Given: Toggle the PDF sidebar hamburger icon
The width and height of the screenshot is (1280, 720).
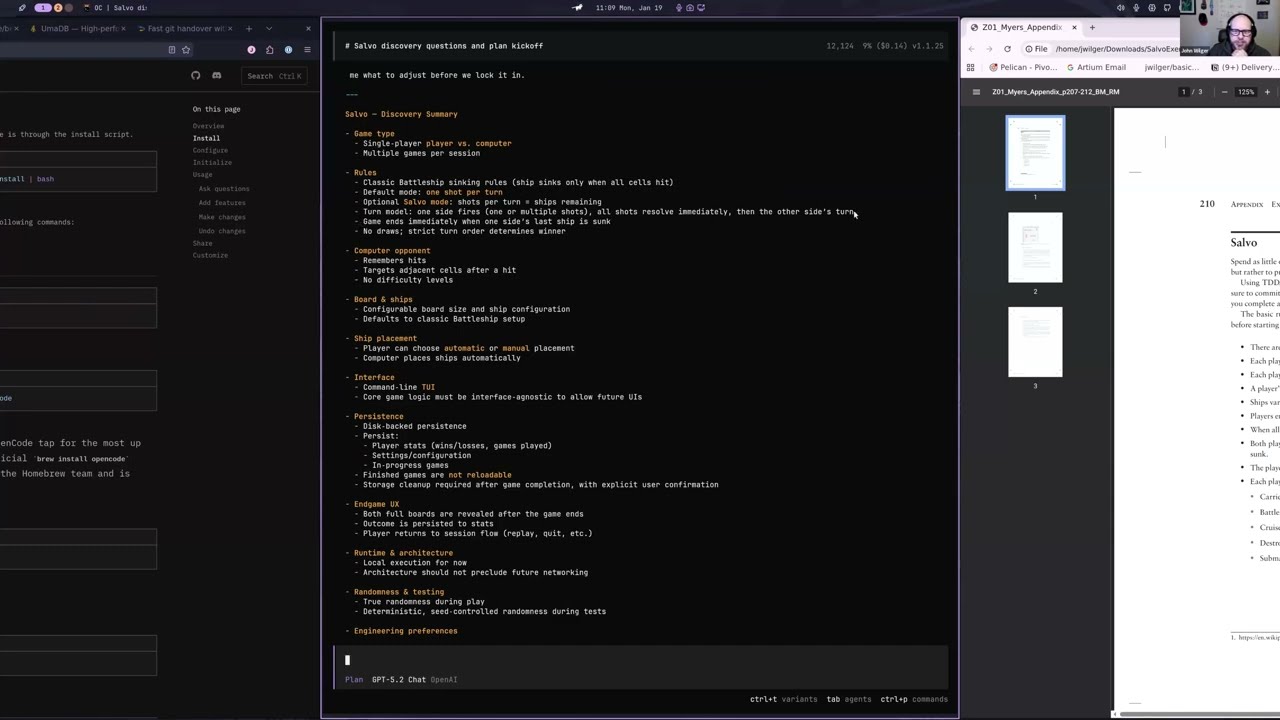Looking at the screenshot, I should (976, 92).
